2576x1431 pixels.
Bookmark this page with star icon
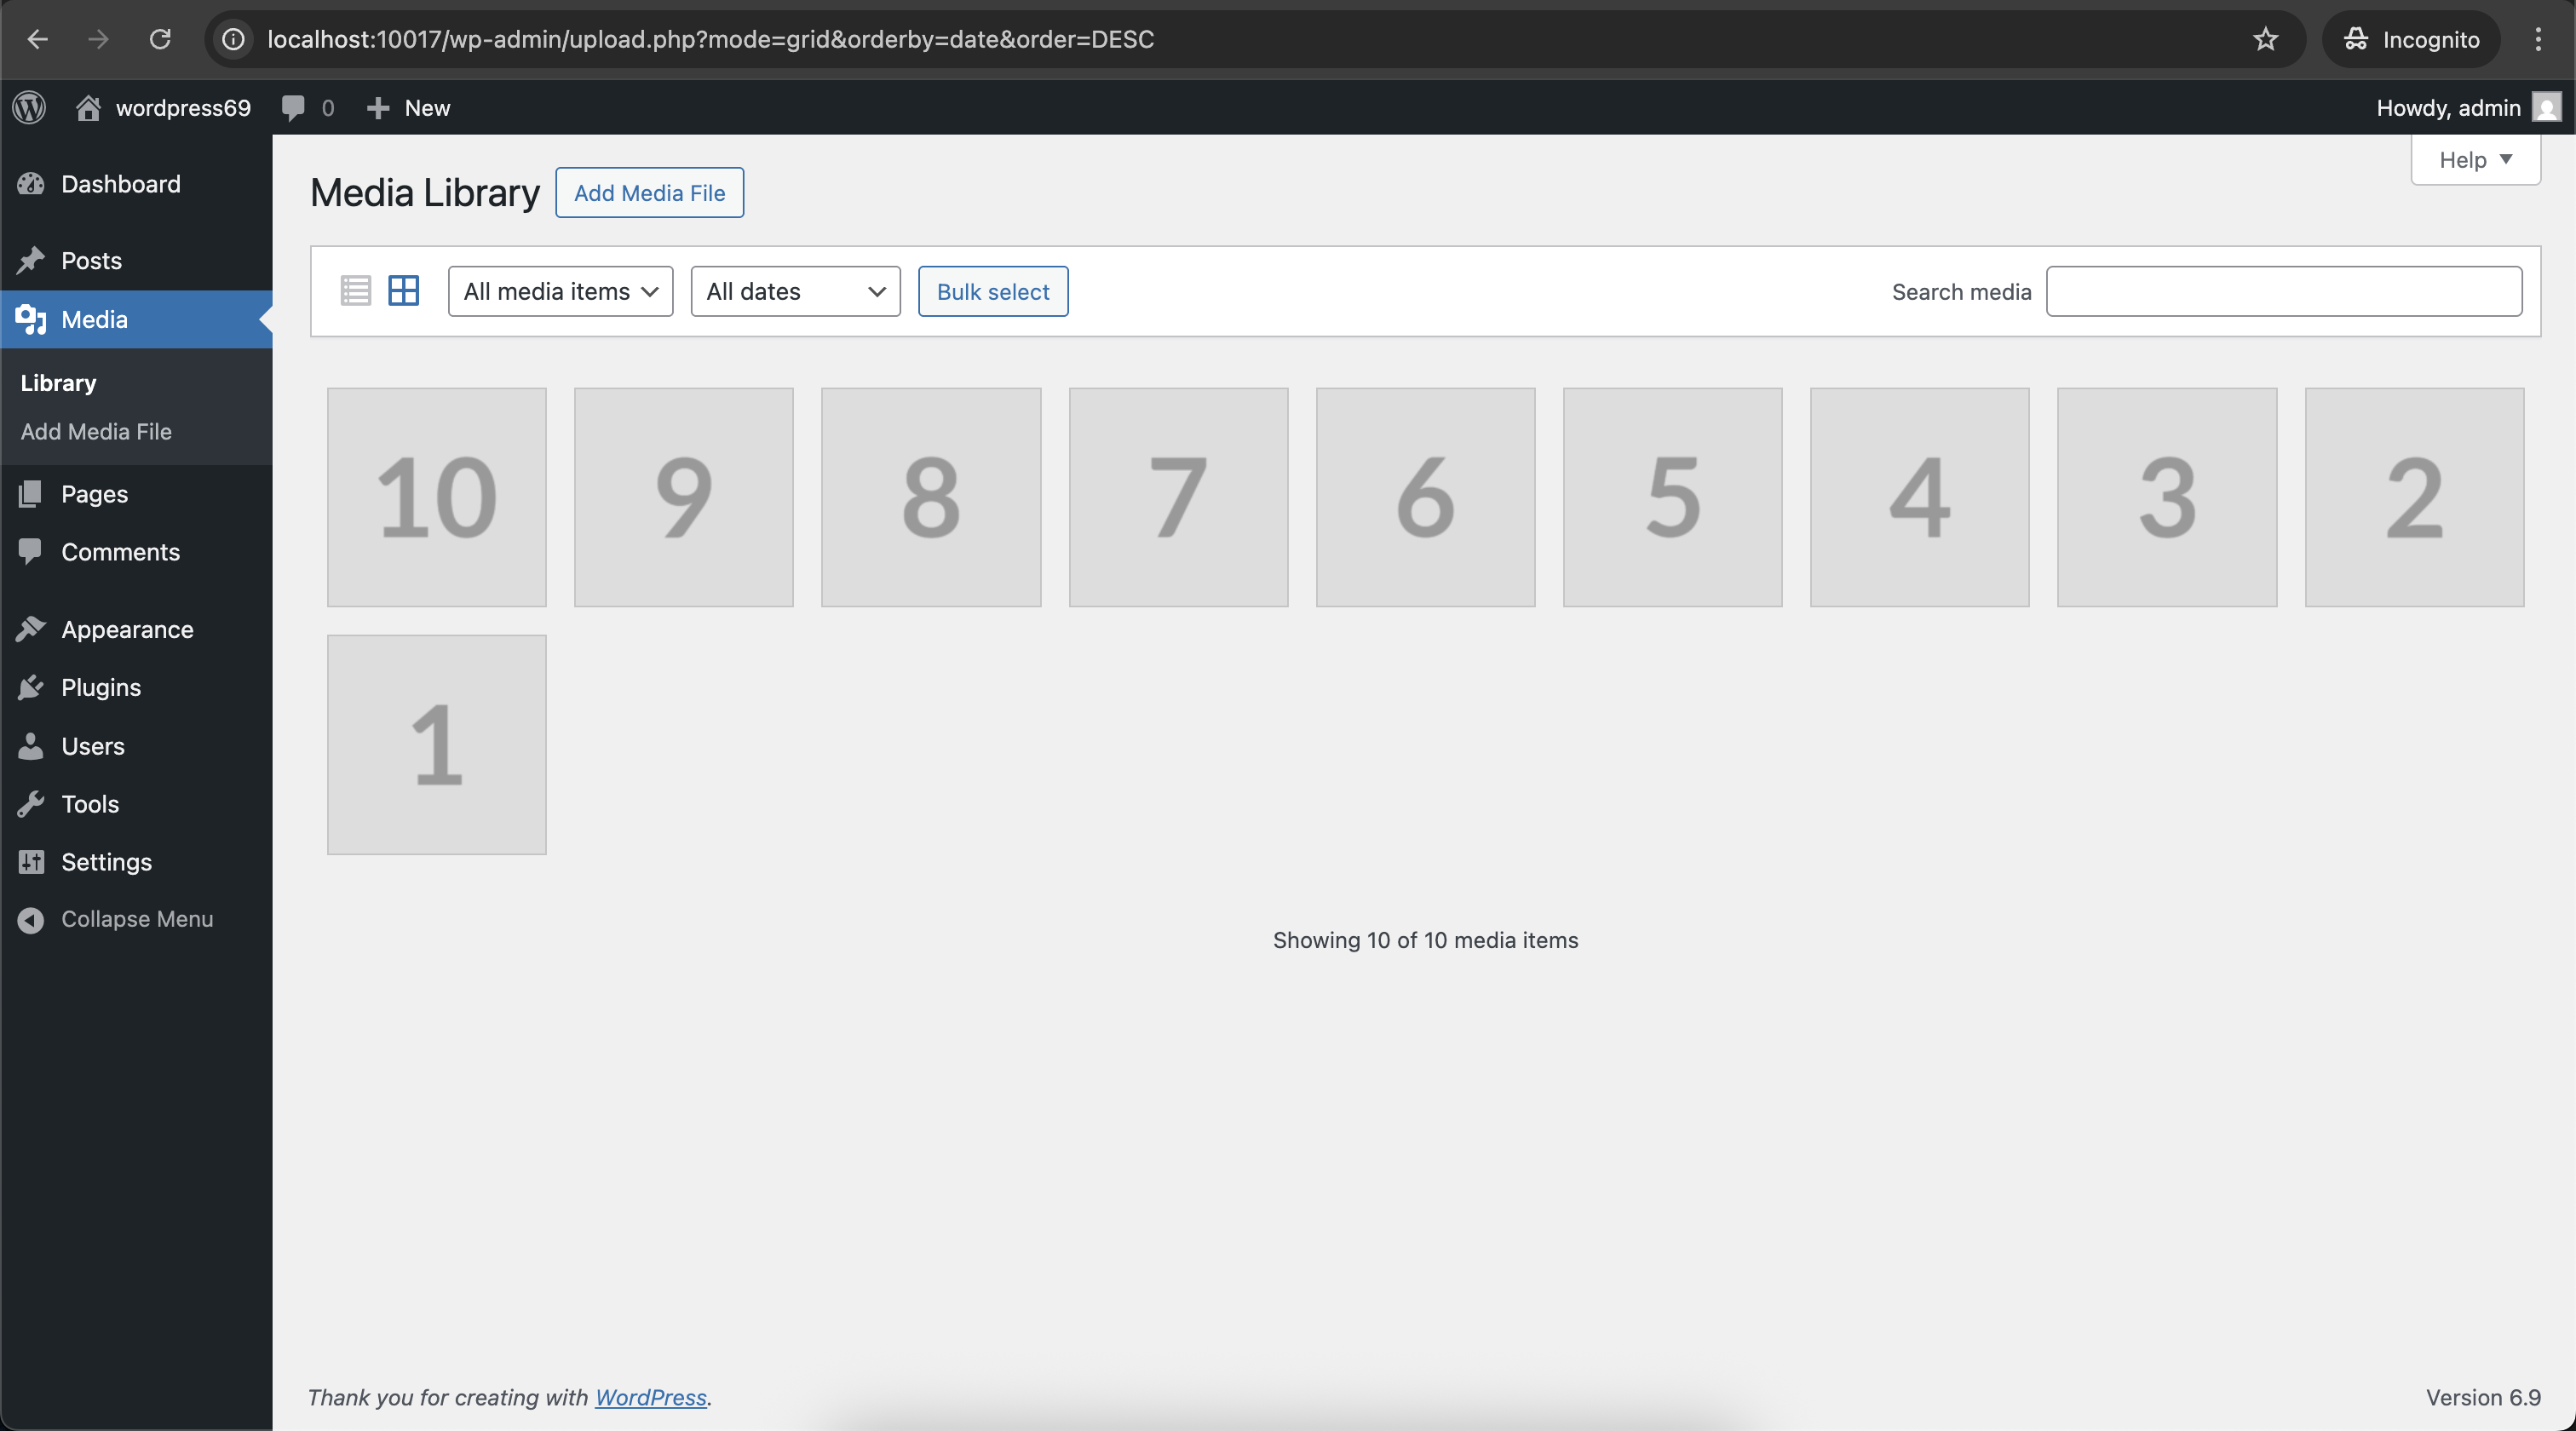[2265, 39]
